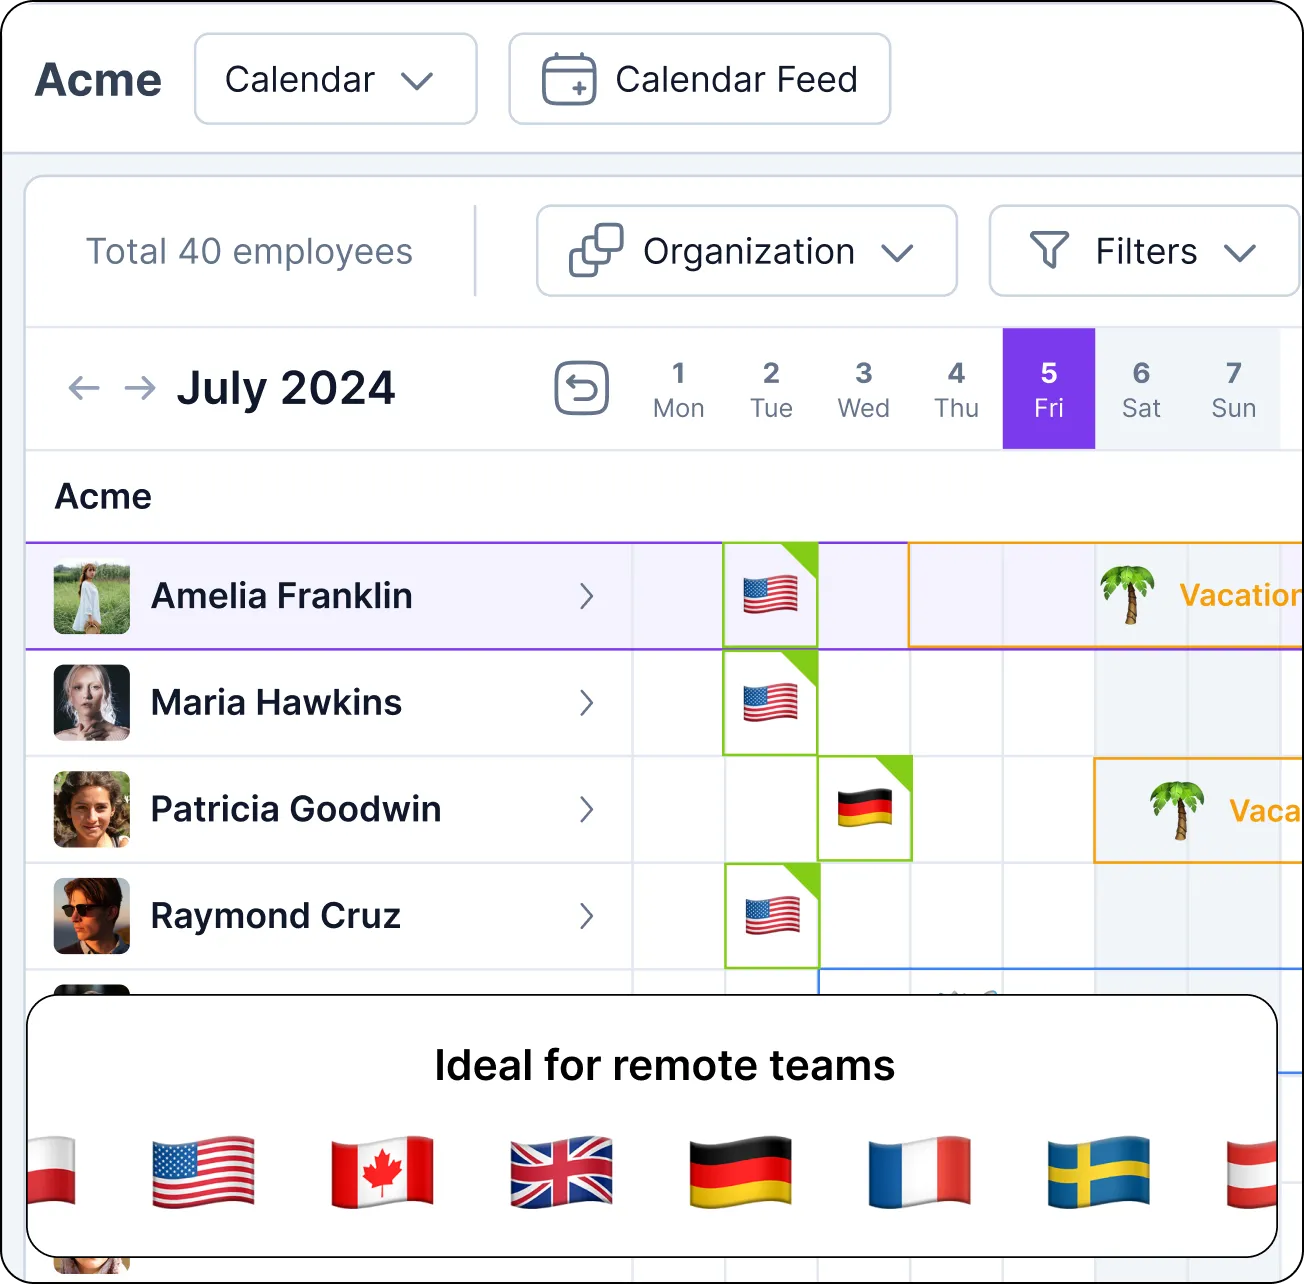Open the Filters dropdown
The height and width of the screenshot is (1284, 1304).
tap(1144, 251)
